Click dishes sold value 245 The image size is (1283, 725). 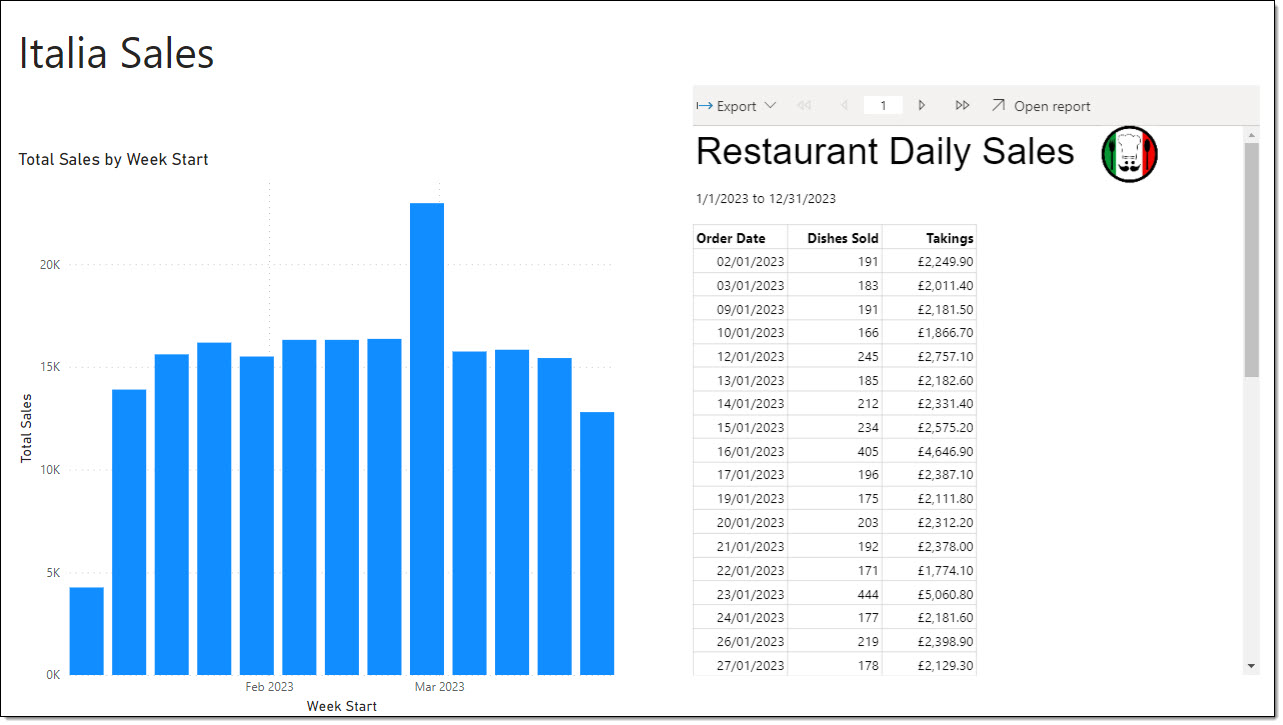click(x=835, y=356)
